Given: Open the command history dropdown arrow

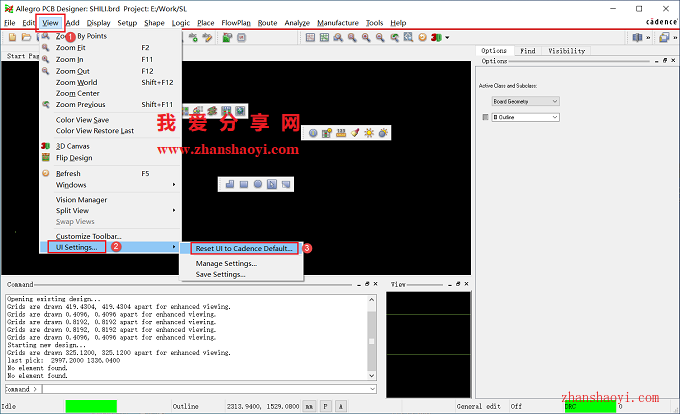Looking at the screenshot, I should tap(373, 389).
